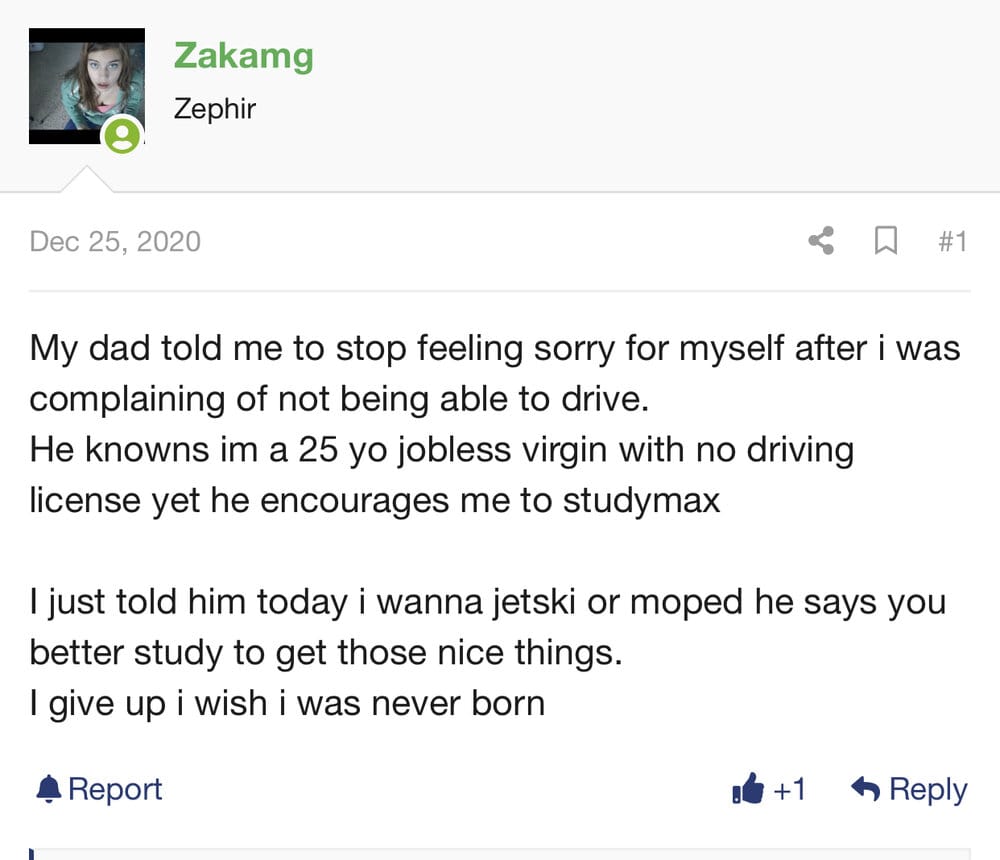Screen dimensions: 1000x860
Task: Like the post with the thumbs-up icon
Action: point(747,790)
